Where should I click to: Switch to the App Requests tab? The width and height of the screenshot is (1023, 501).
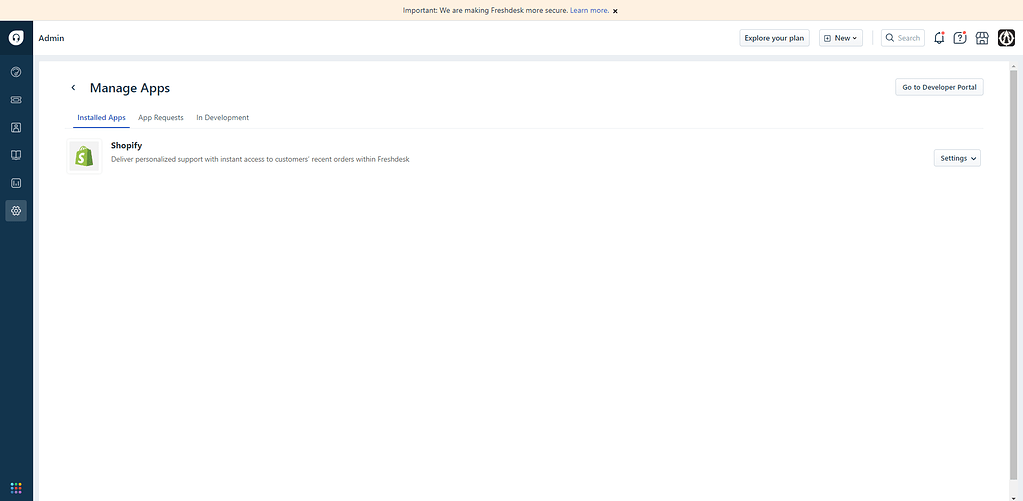tap(160, 118)
